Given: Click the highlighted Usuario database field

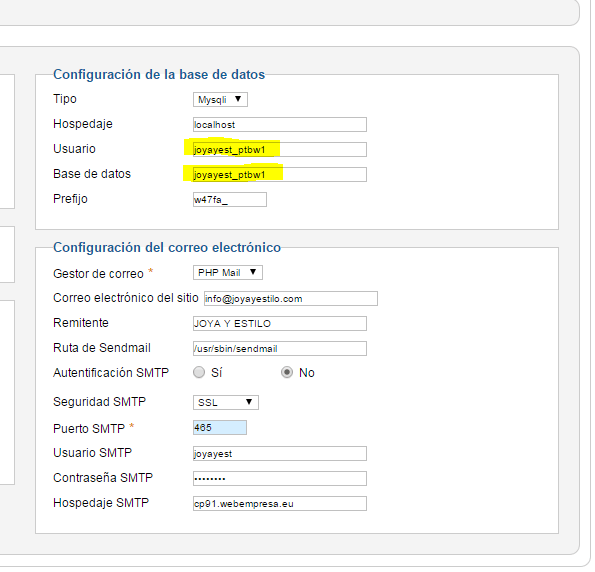Looking at the screenshot, I should pyautogui.click(x=280, y=150).
